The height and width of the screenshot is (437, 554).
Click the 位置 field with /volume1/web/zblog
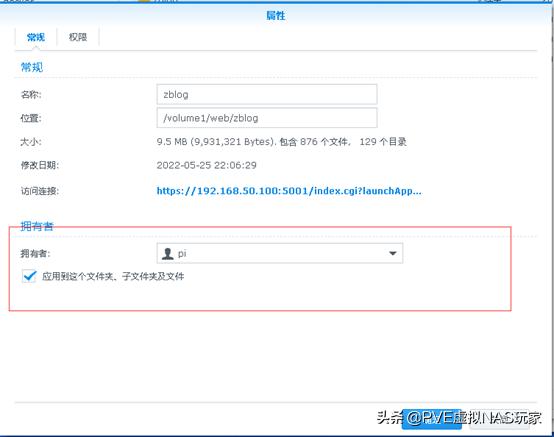[267, 118]
